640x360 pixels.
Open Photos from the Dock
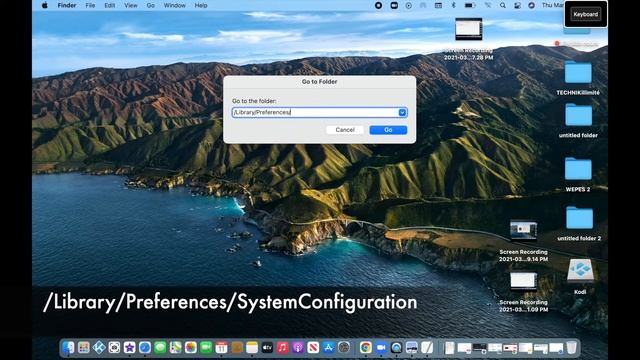(191, 347)
